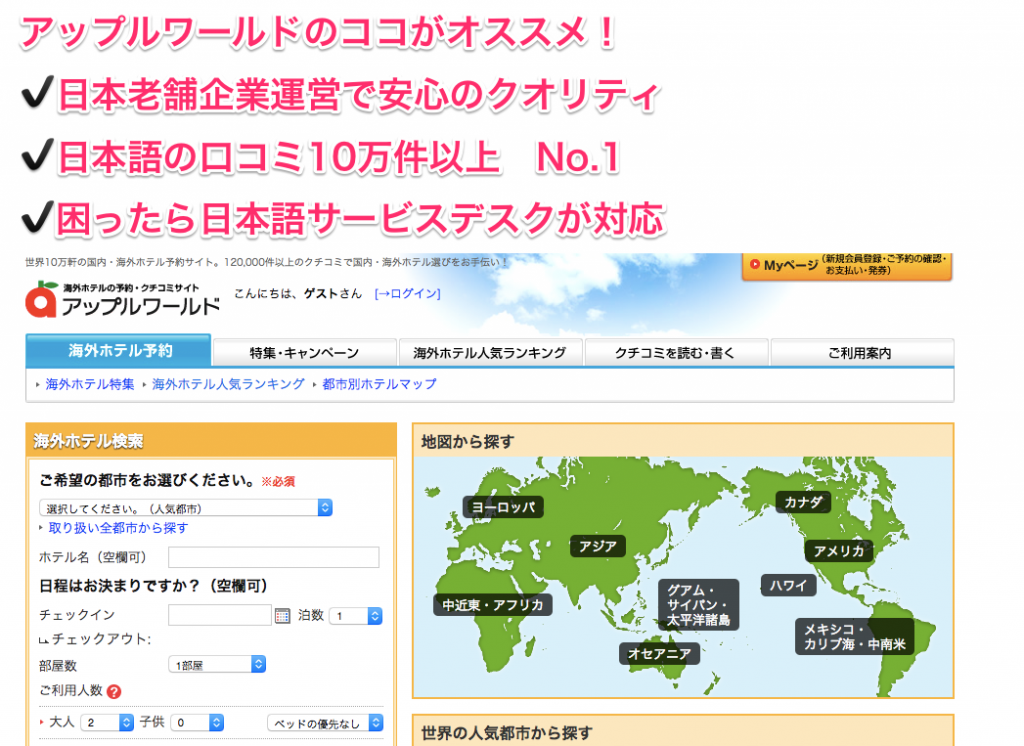Click the 海外ホテル特集 sub-navigation link

[90, 384]
